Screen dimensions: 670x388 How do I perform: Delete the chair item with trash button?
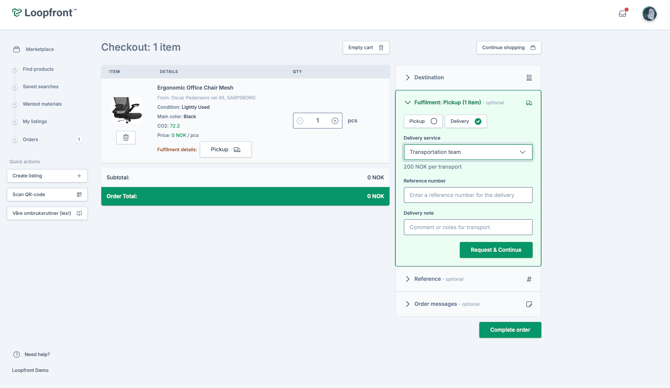(126, 138)
